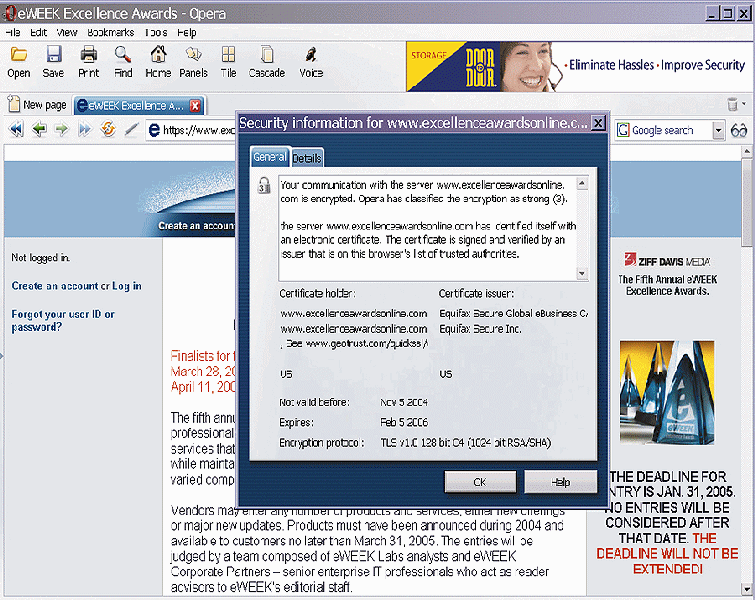
Task: Expand the Google search dropdown arrow
Action: coord(718,130)
